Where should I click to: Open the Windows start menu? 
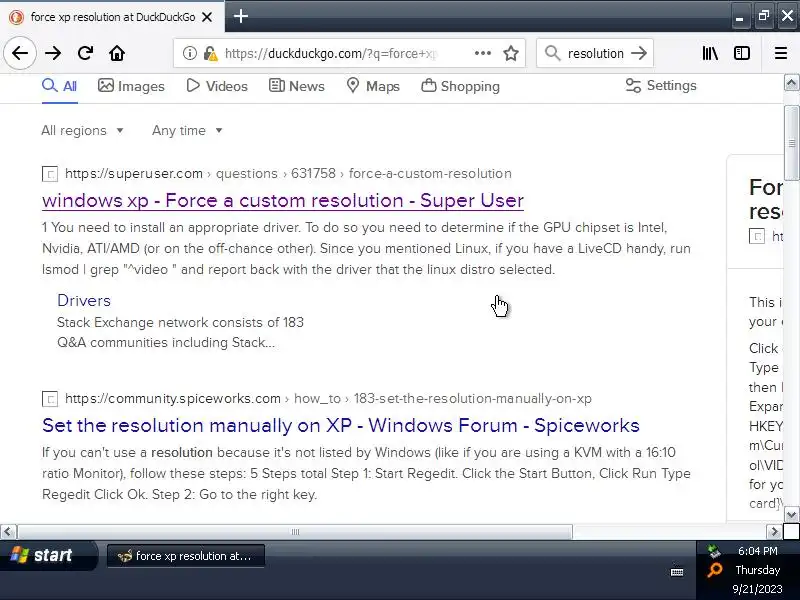(x=47, y=555)
